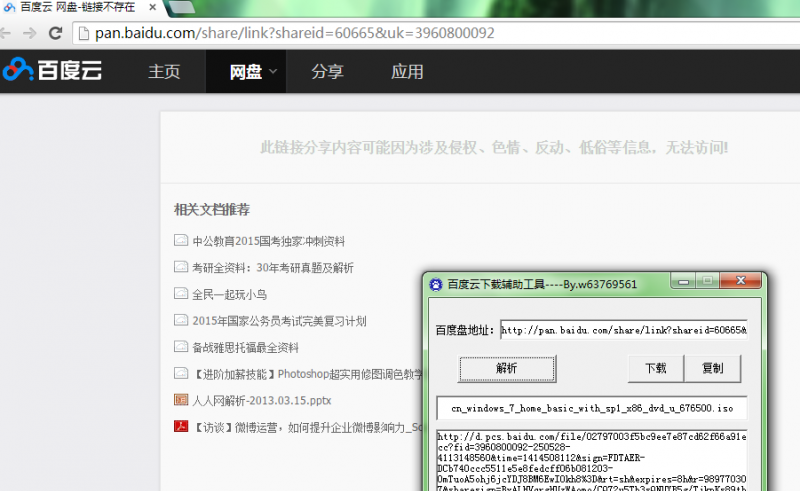This screenshot has height=491, width=800.
Task: Click the parsed download URL text box
Action: click(x=592, y=461)
